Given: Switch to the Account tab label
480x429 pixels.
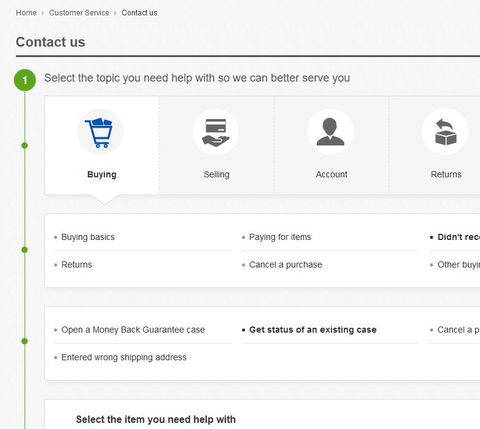Looking at the screenshot, I should [331, 174].
